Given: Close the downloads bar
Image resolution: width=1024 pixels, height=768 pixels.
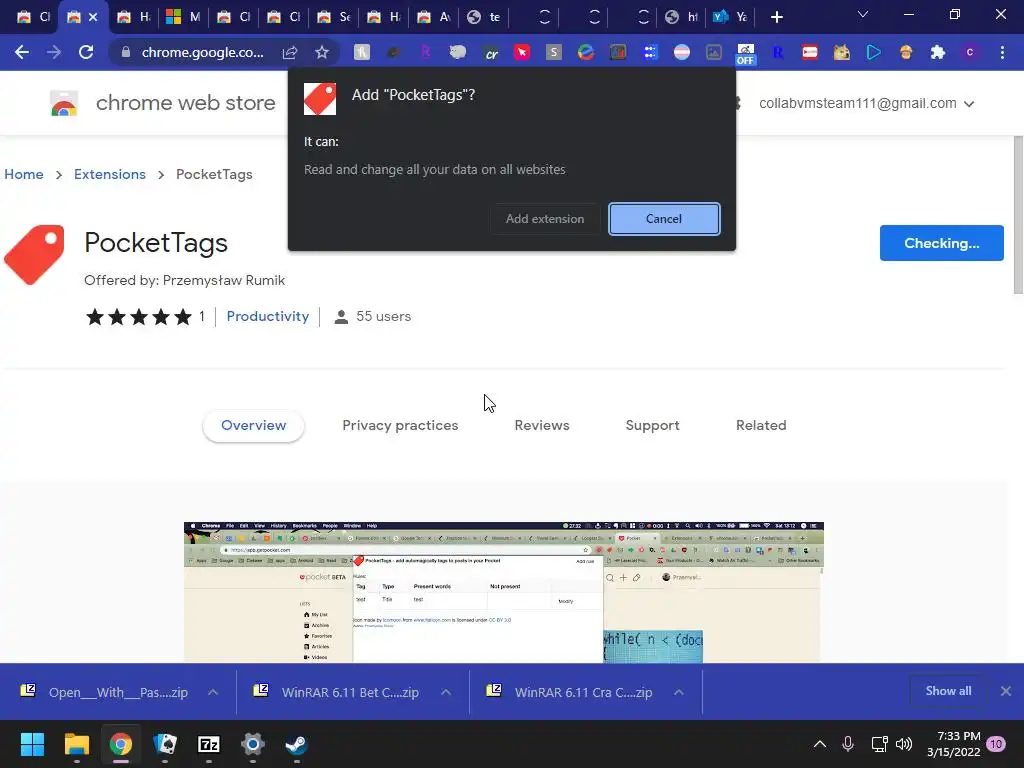Looking at the screenshot, I should point(1006,691).
